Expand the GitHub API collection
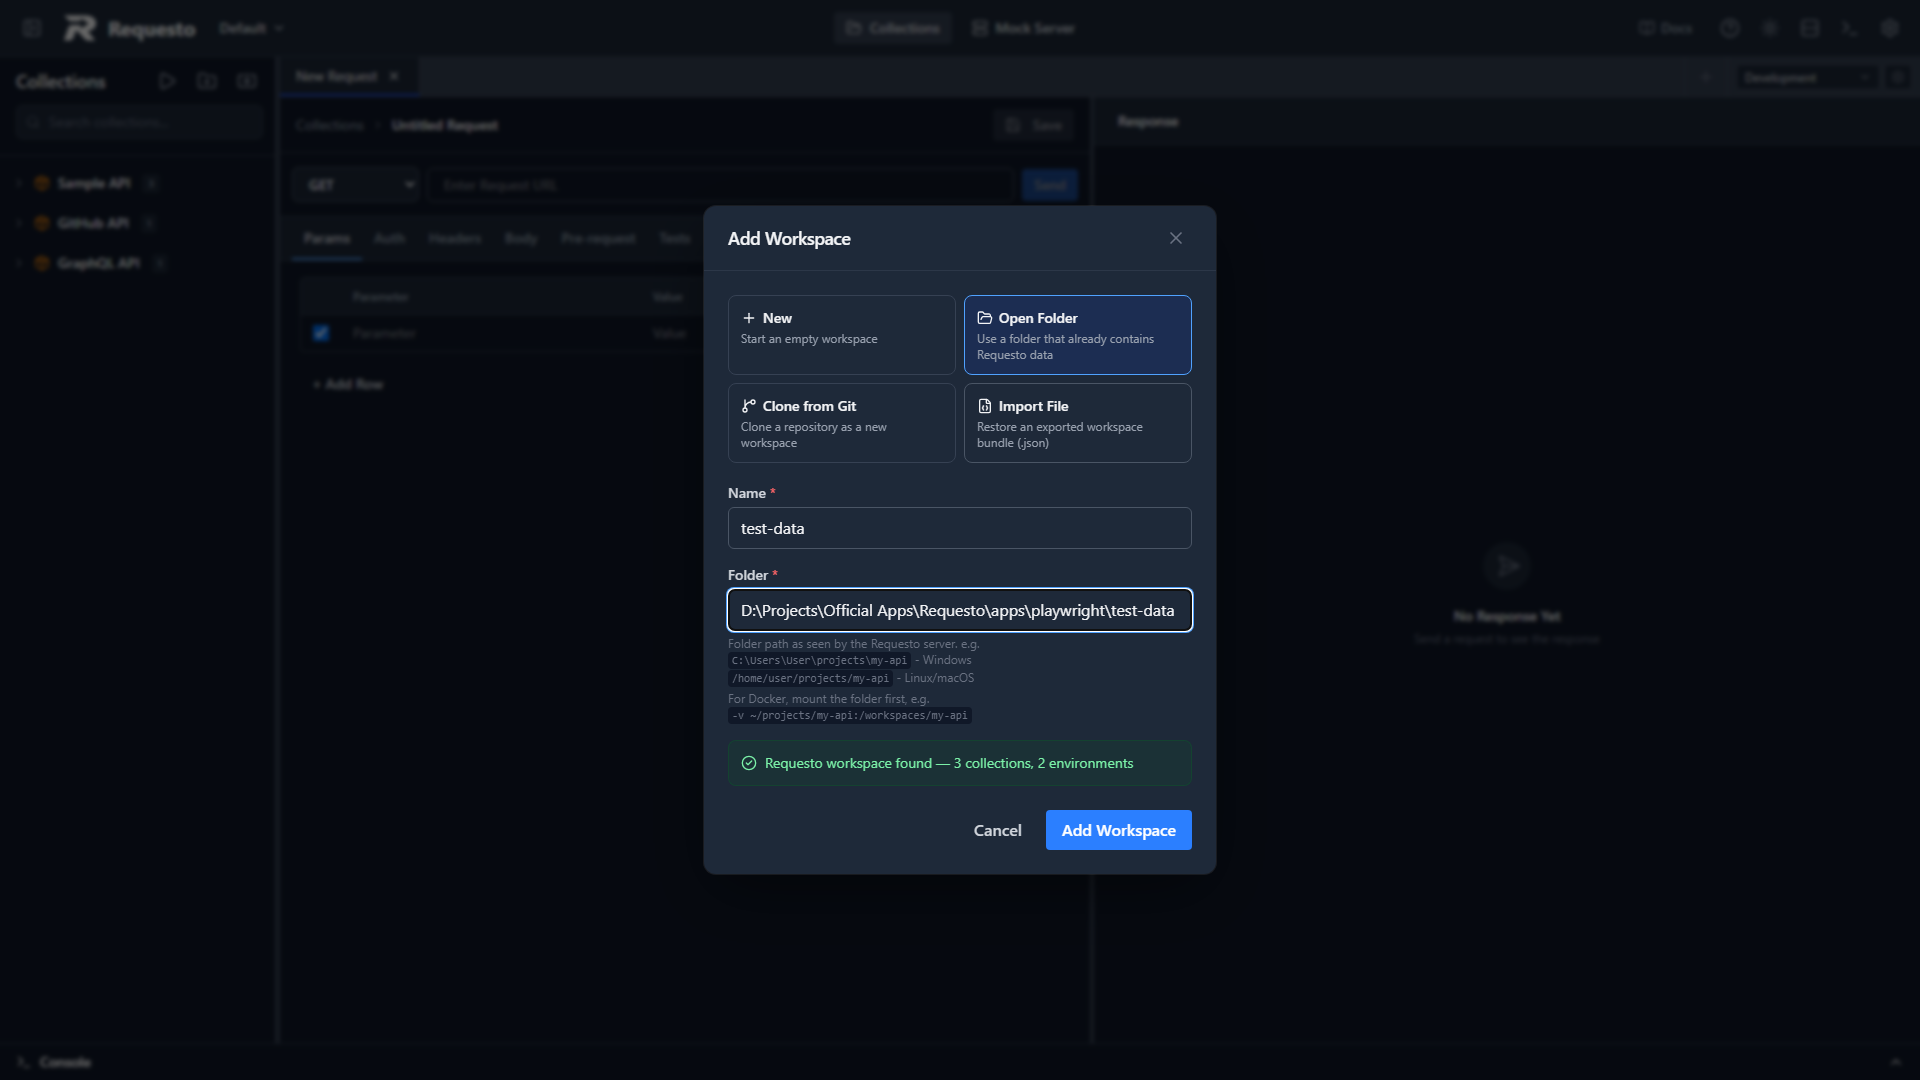The width and height of the screenshot is (1920, 1080). tap(18, 223)
